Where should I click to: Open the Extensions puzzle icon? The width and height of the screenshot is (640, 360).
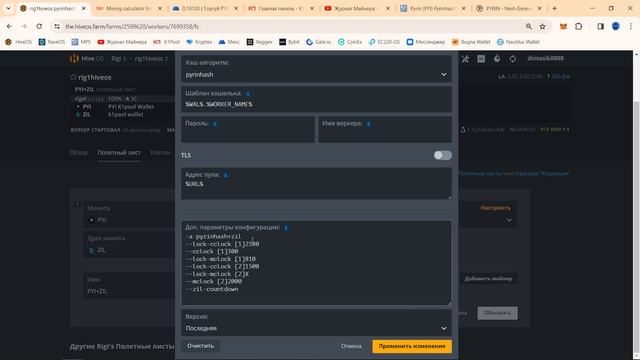click(x=578, y=26)
